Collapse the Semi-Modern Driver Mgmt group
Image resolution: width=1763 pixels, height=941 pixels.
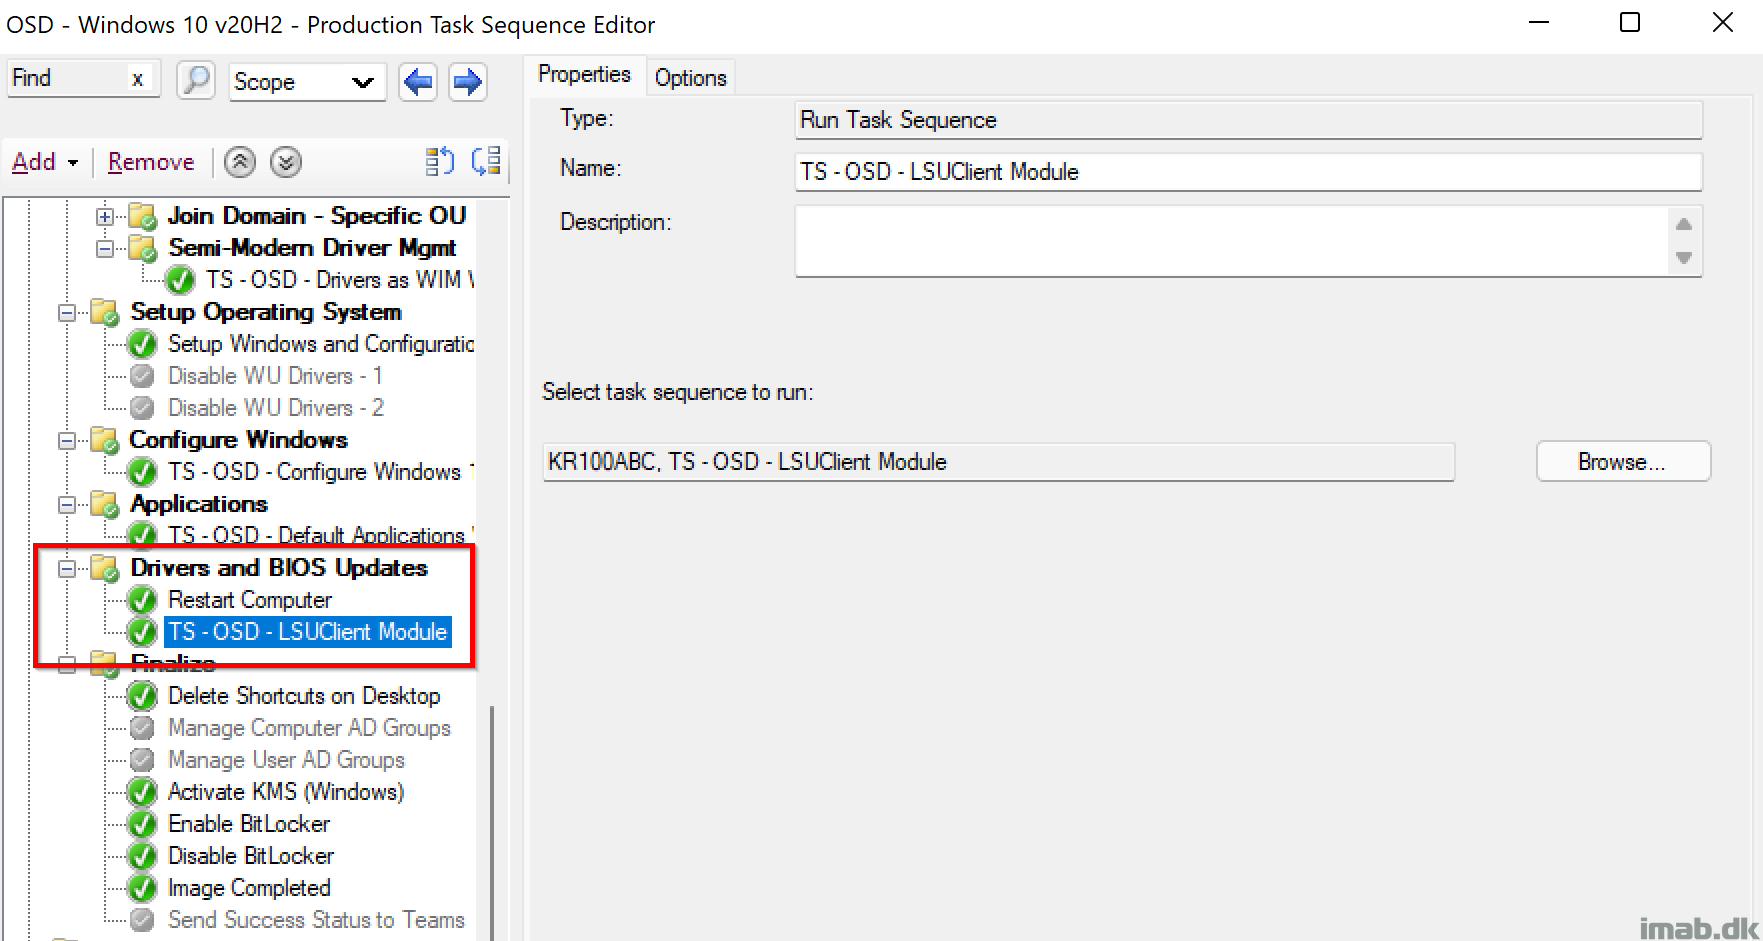(x=105, y=248)
